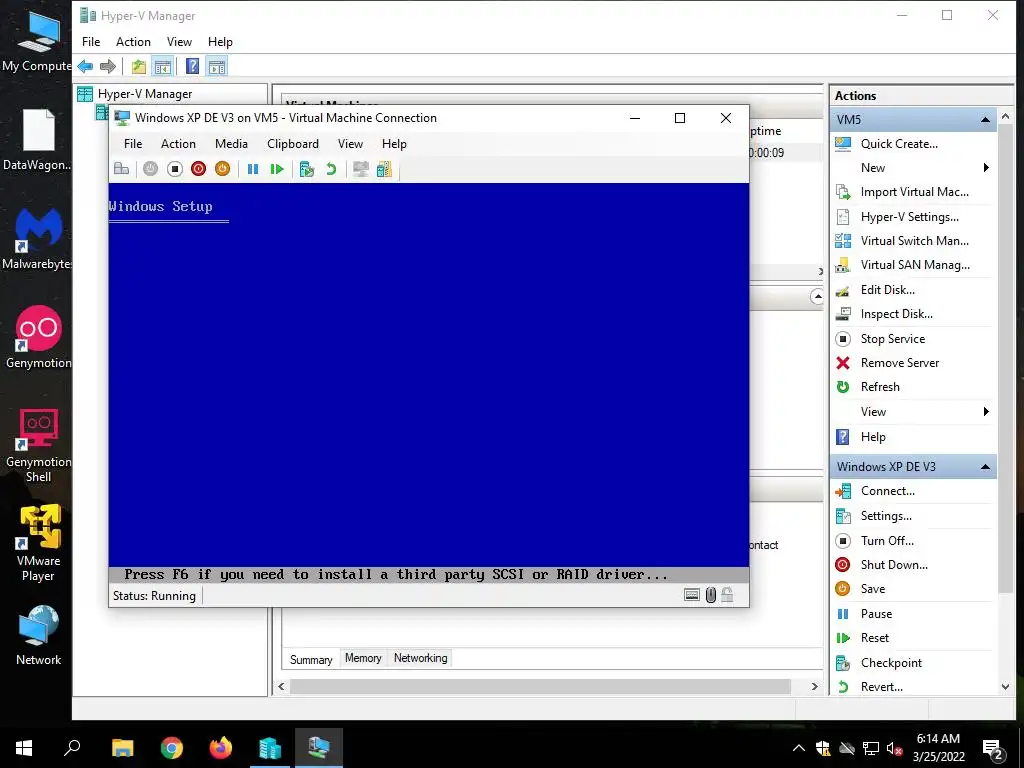Click muted volume tray icon
The image size is (1024, 768).
(894, 748)
